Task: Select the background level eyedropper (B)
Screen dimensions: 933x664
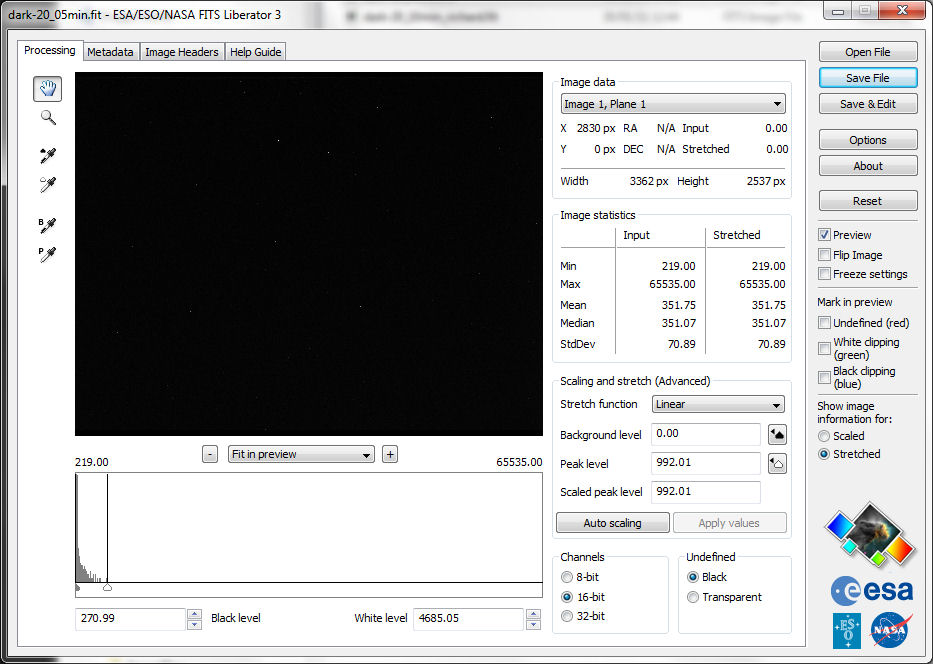Action: (x=47, y=225)
